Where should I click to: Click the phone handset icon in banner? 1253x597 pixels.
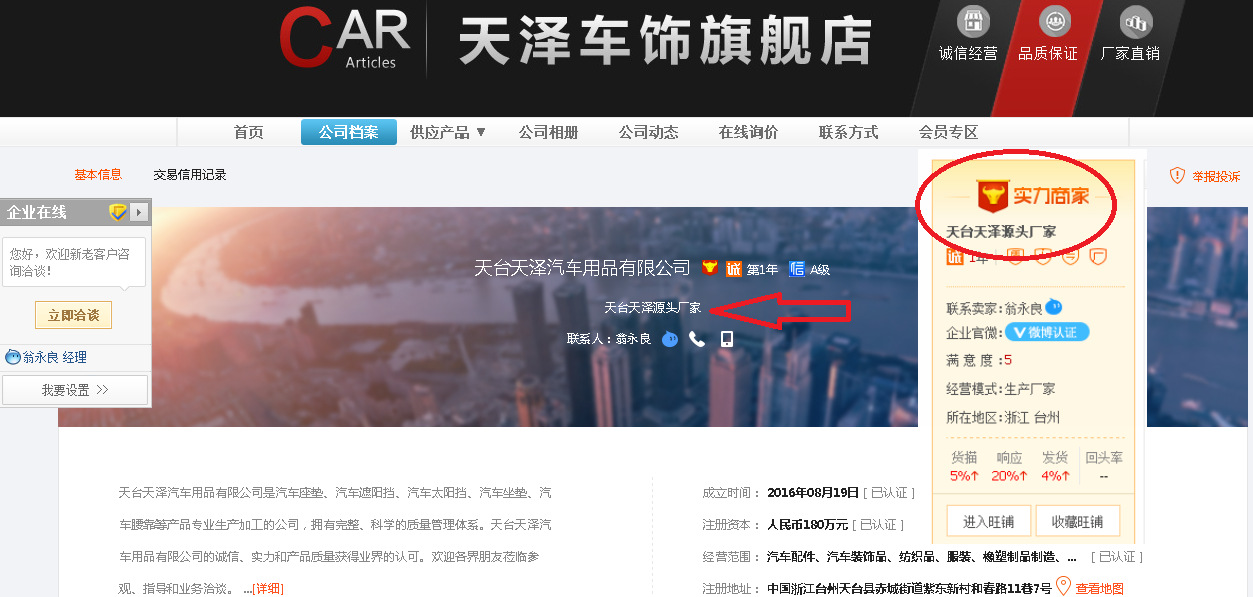[x=697, y=339]
